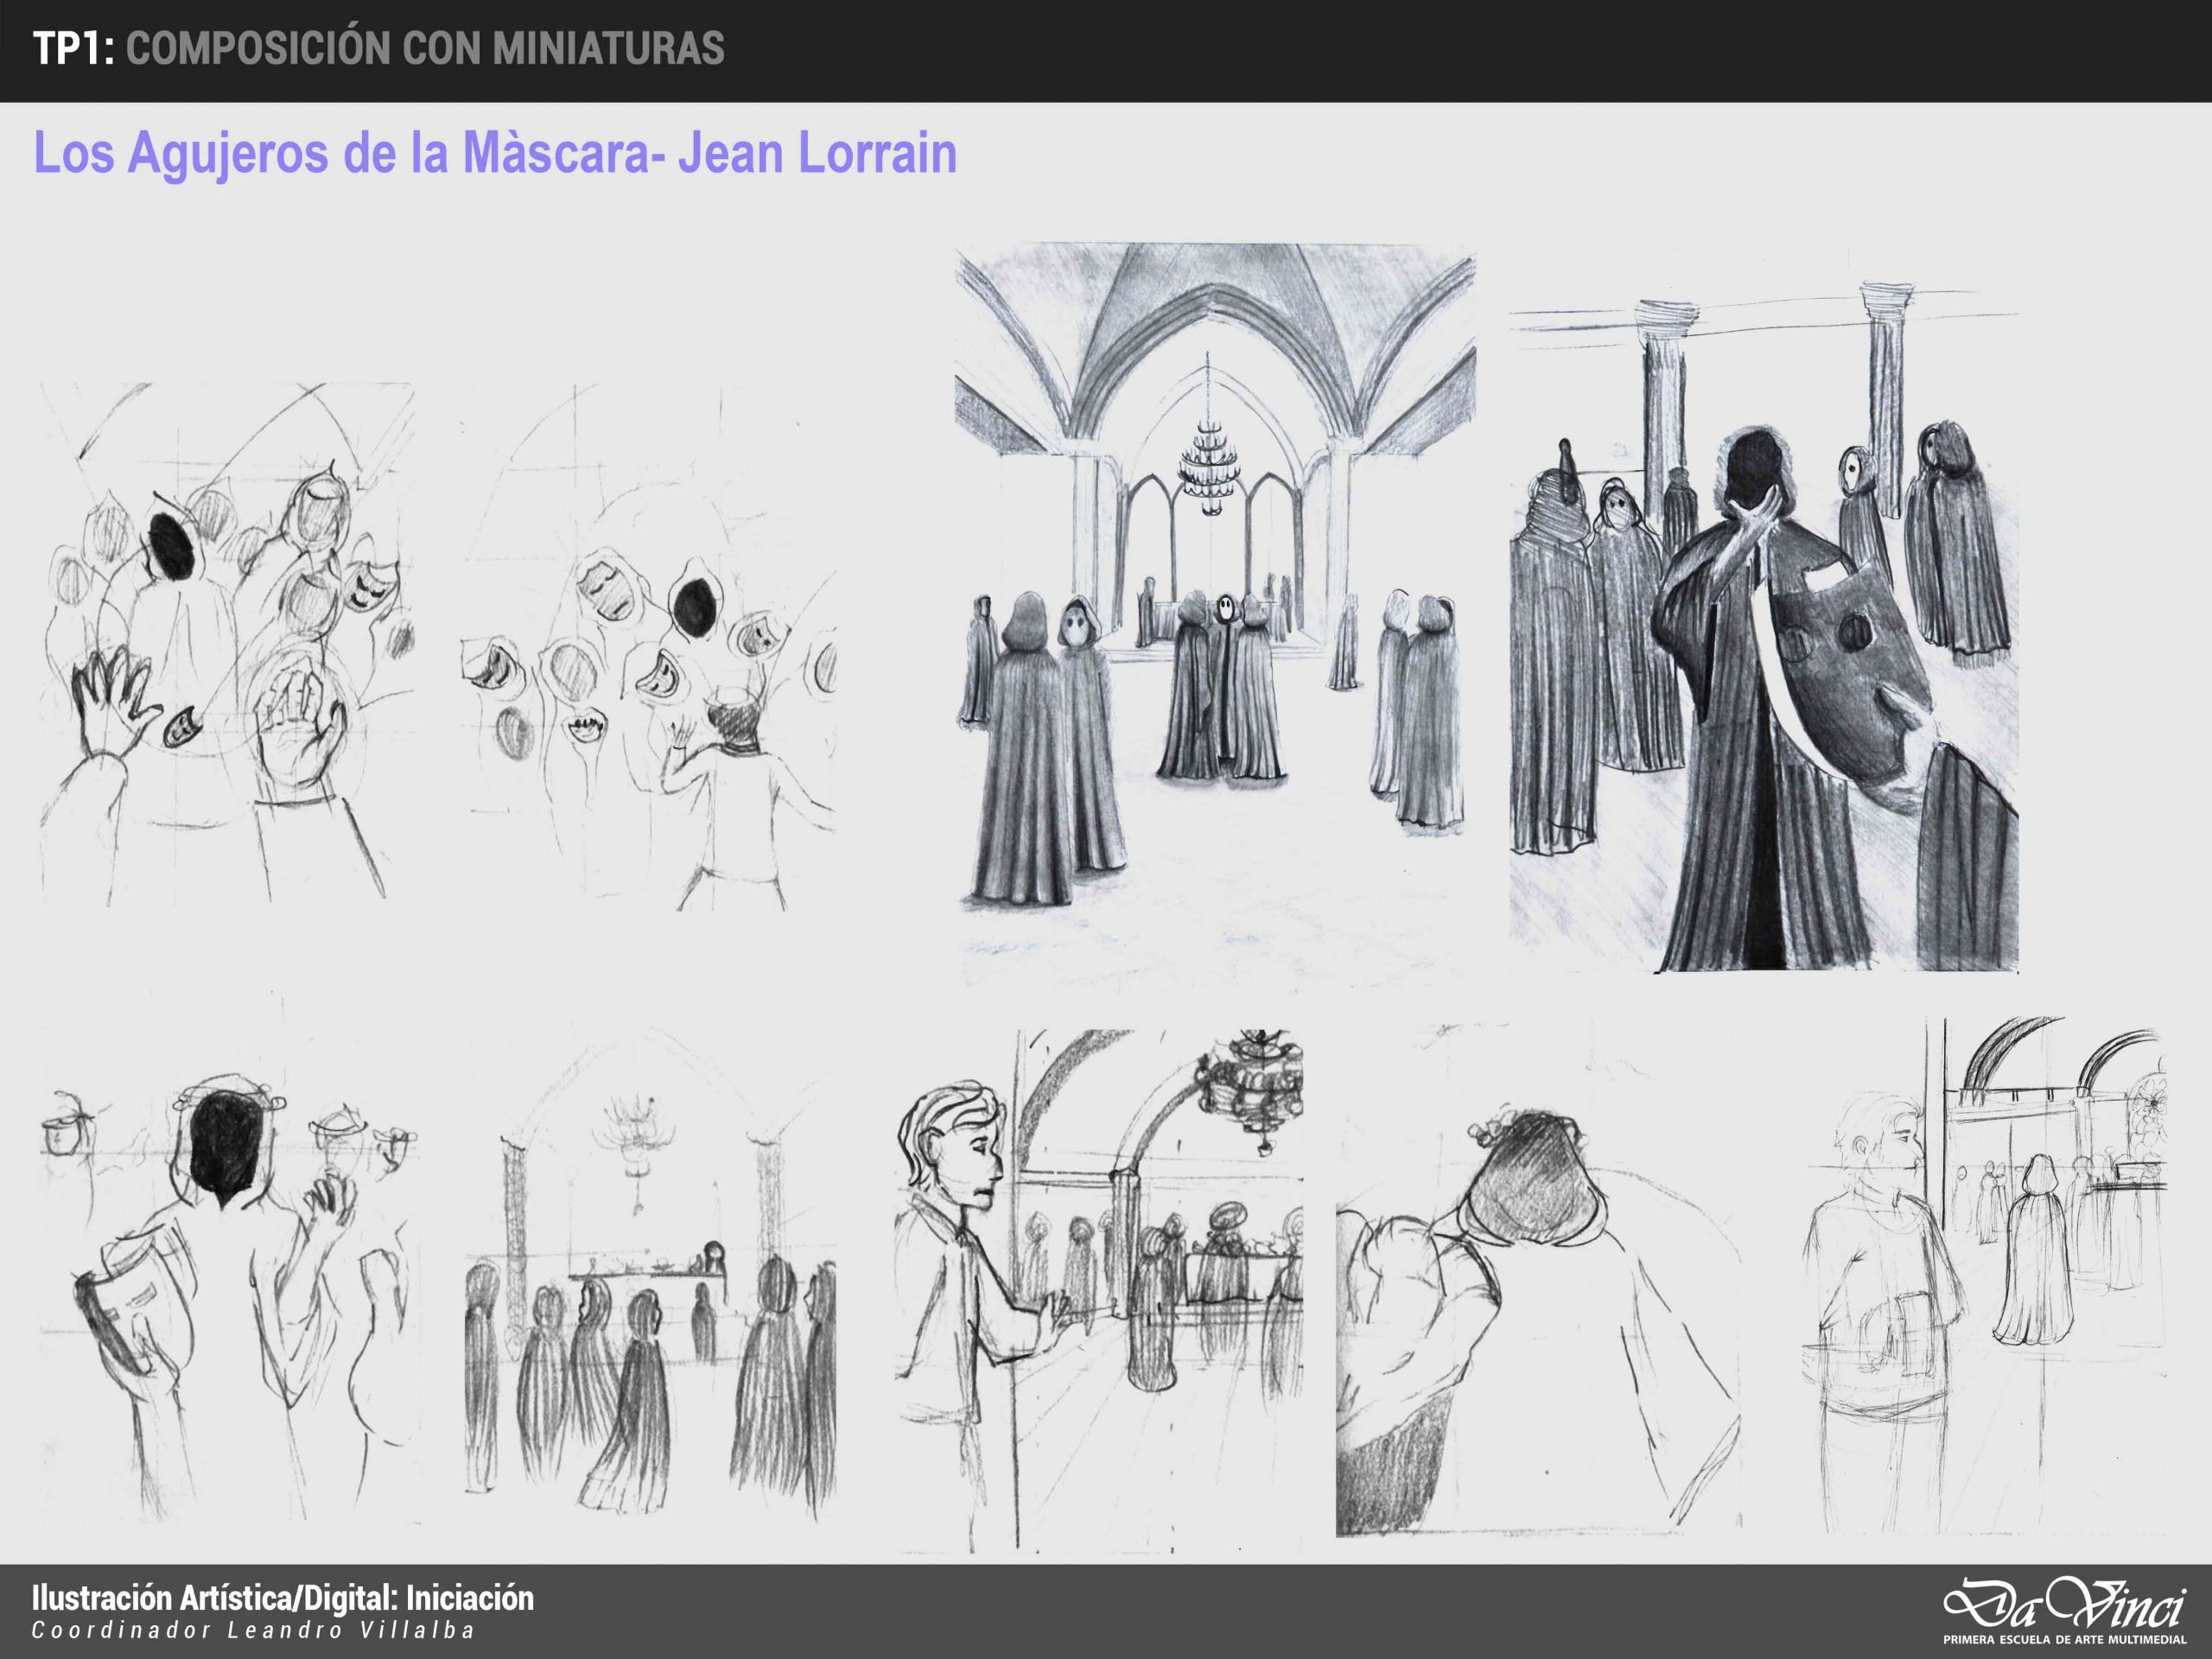The width and height of the screenshot is (2212, 1659).
Task: Click the Primera Escuela de Arte Multimedial tagline
Action: tap(2064, 1640)
